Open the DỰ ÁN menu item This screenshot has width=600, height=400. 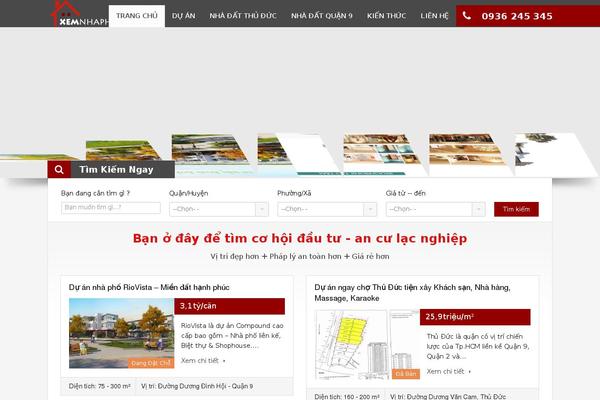tap(183, 16)
